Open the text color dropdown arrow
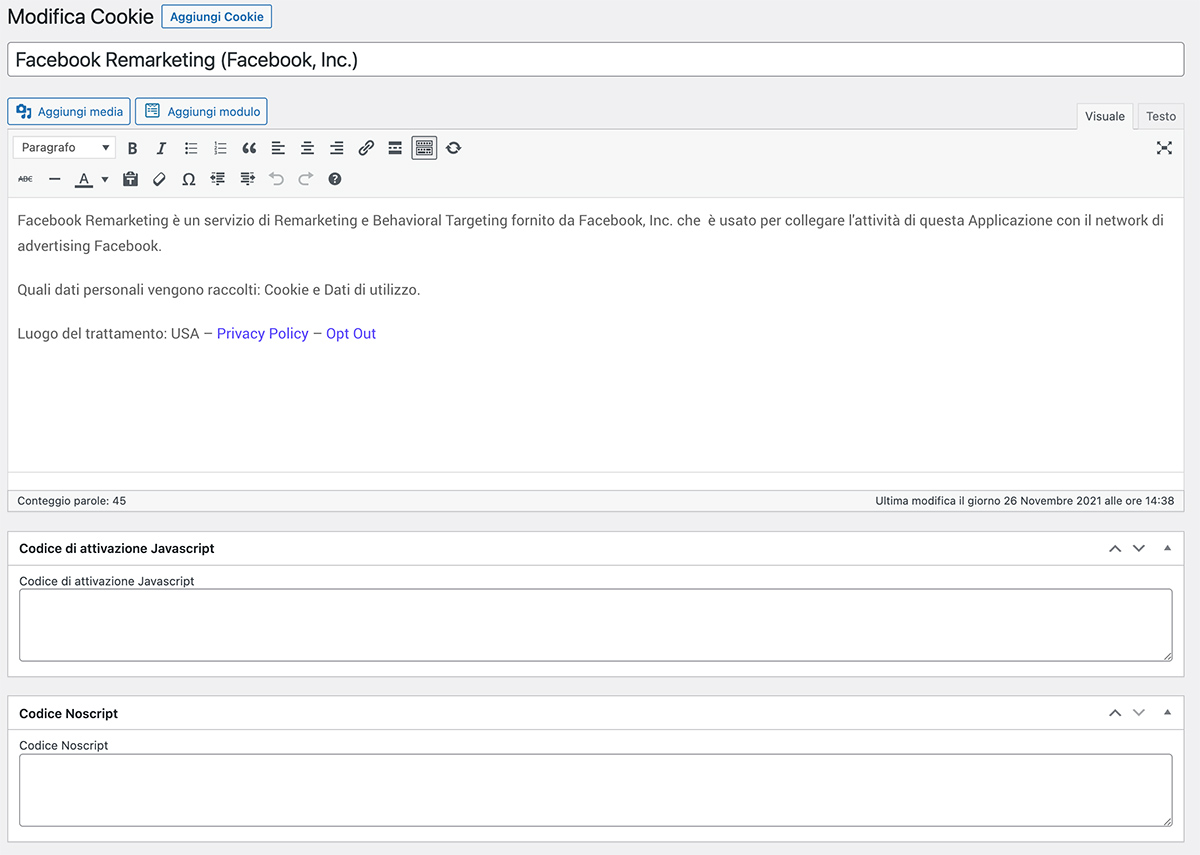 pyautogui.click(x=105, y=179)
